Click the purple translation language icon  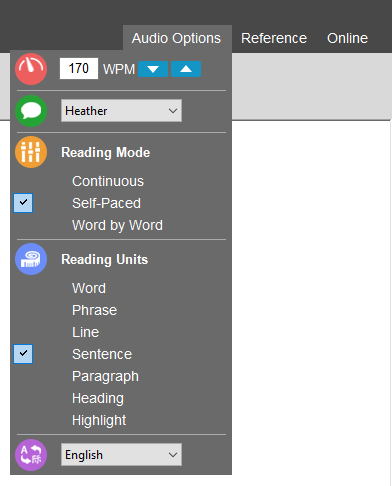point(31,455)
